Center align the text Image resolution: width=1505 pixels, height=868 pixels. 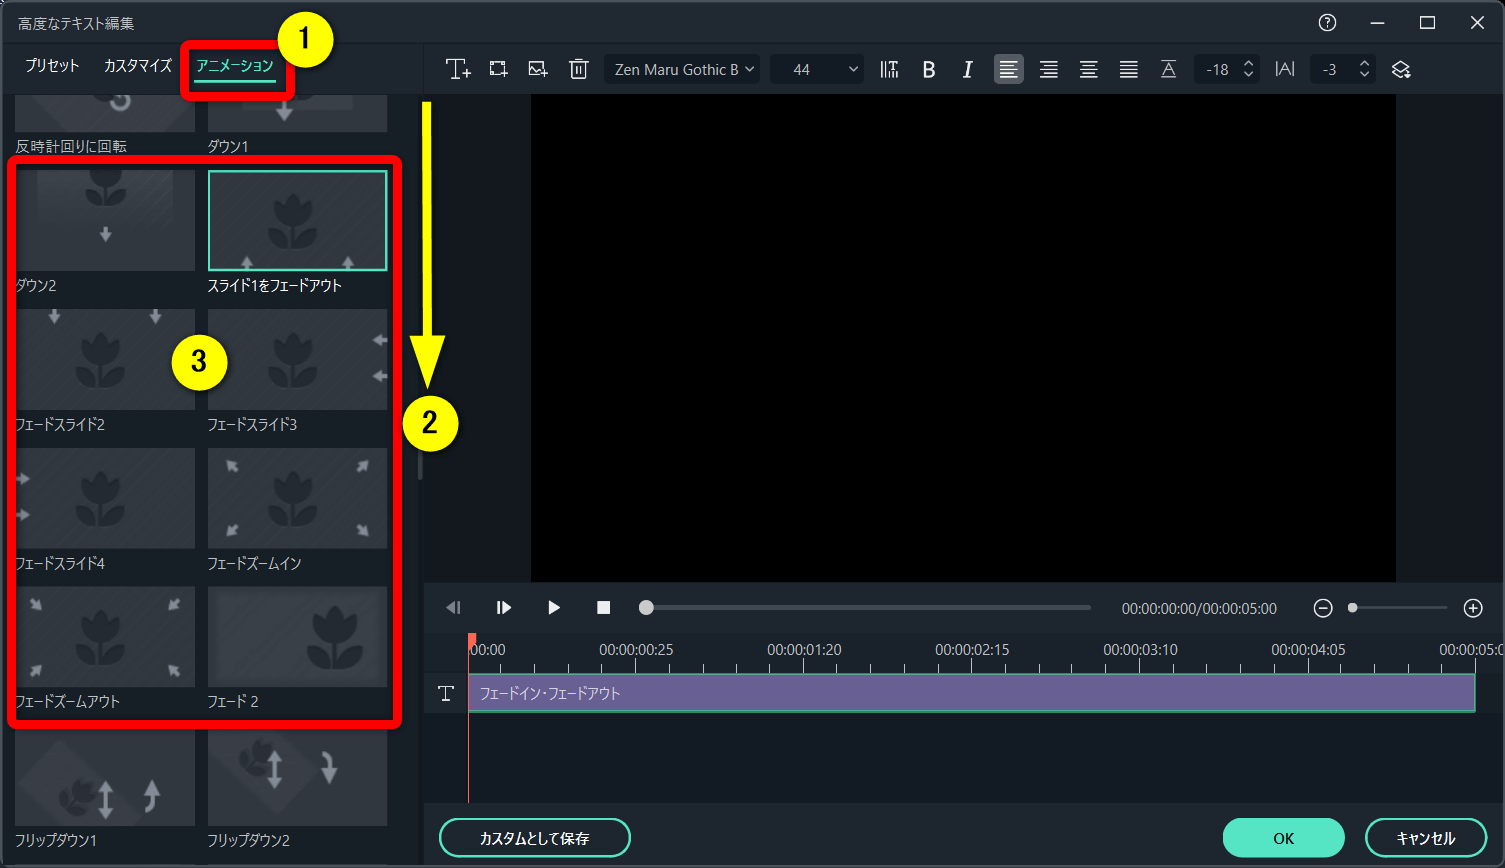[x=1088, y=69]
